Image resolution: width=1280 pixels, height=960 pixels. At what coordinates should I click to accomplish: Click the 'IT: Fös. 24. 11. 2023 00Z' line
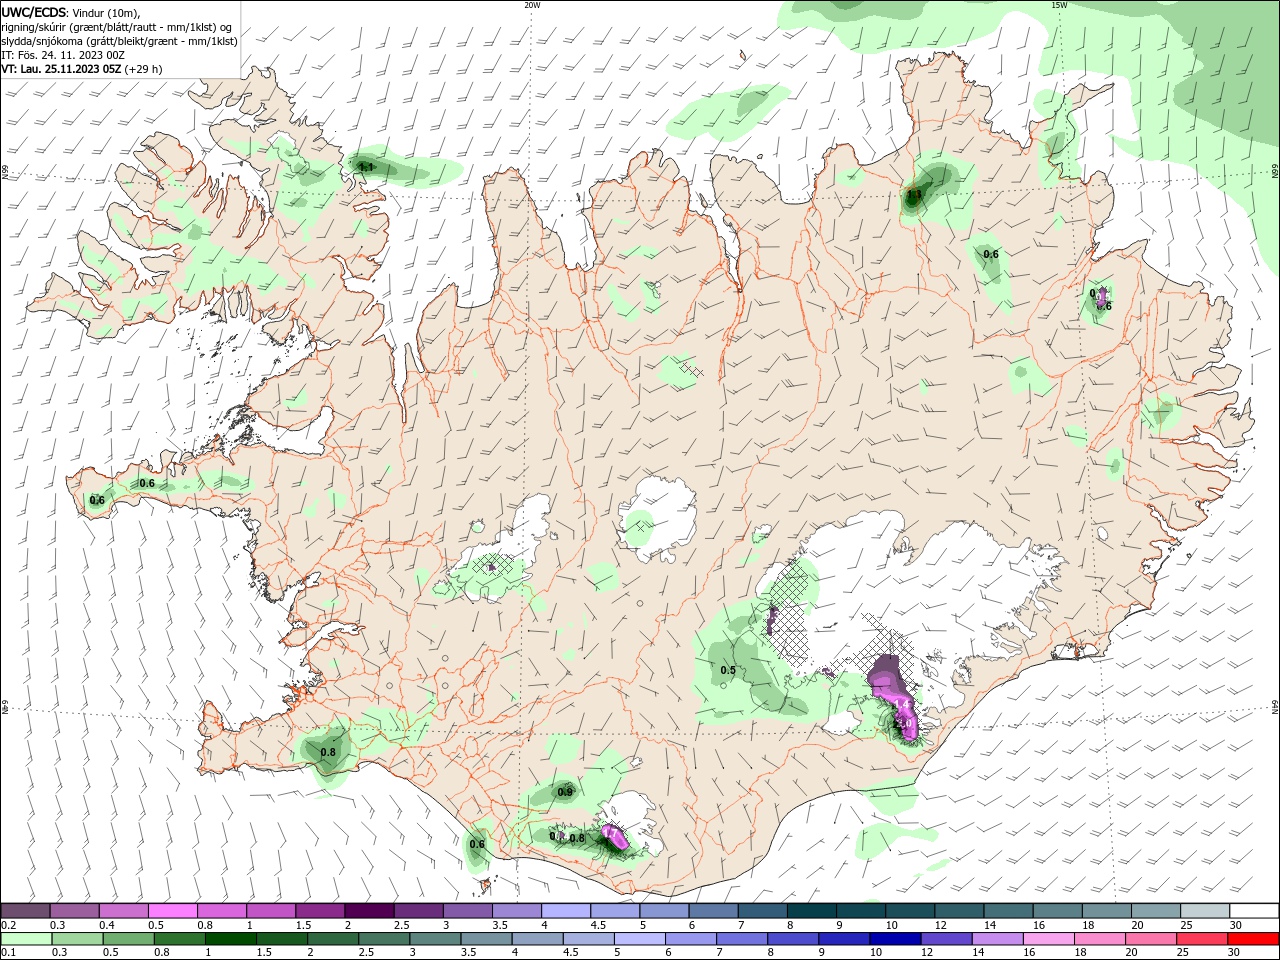(64, 55)
